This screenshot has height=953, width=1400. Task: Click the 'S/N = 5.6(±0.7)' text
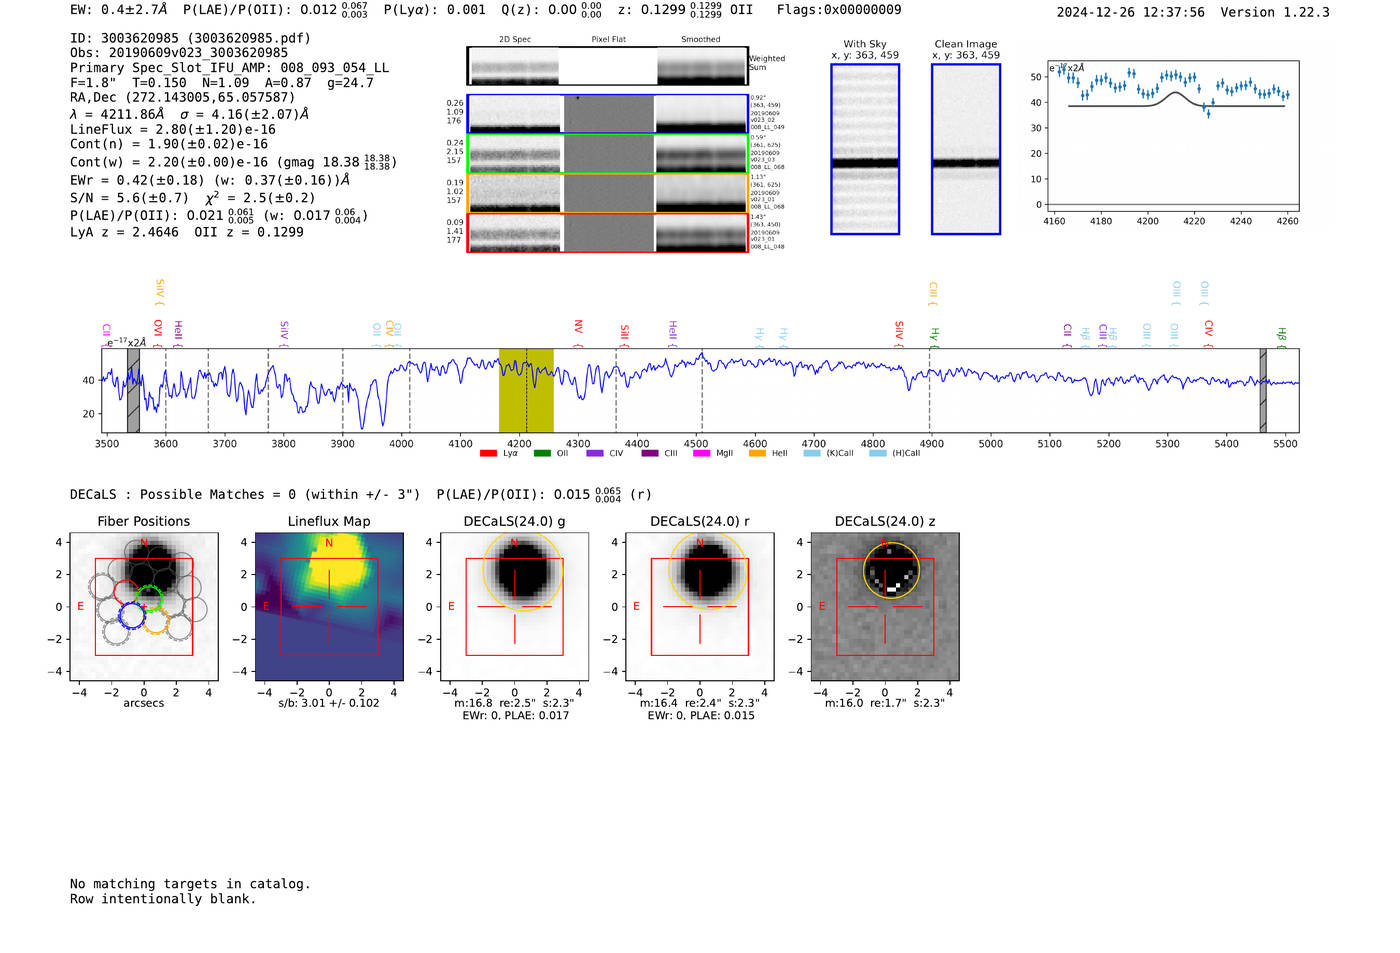(129, 198)
